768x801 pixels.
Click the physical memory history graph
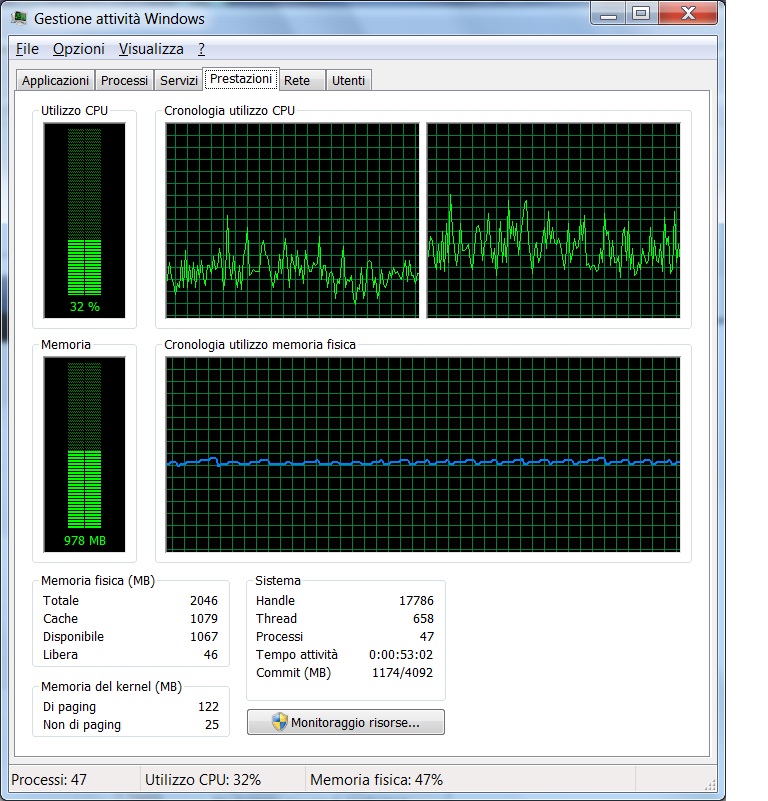[423, 454]
